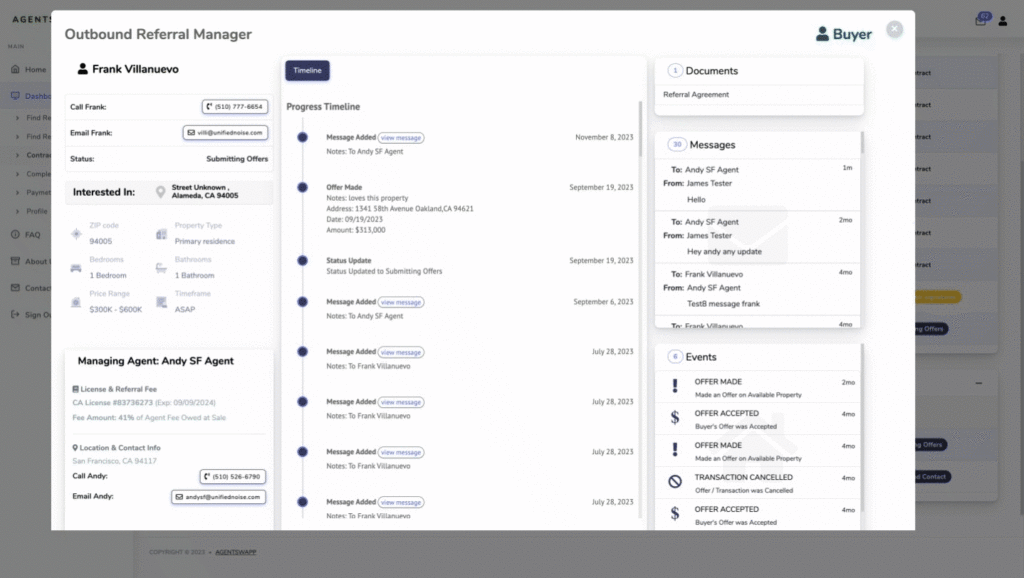Click the TRANSACTION CANCELLED event row
Viewport: 1024px width, 578px height.
point(758,483)
